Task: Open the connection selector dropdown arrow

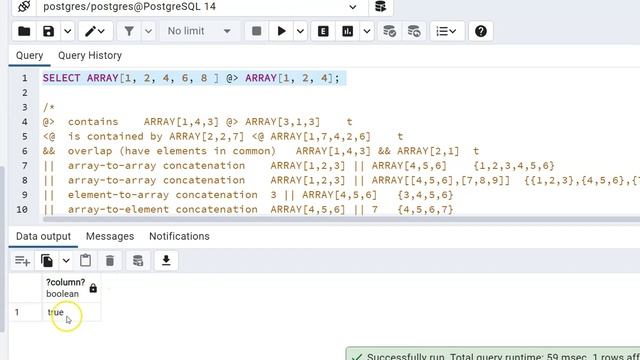Action: click(x=353, y=7)
